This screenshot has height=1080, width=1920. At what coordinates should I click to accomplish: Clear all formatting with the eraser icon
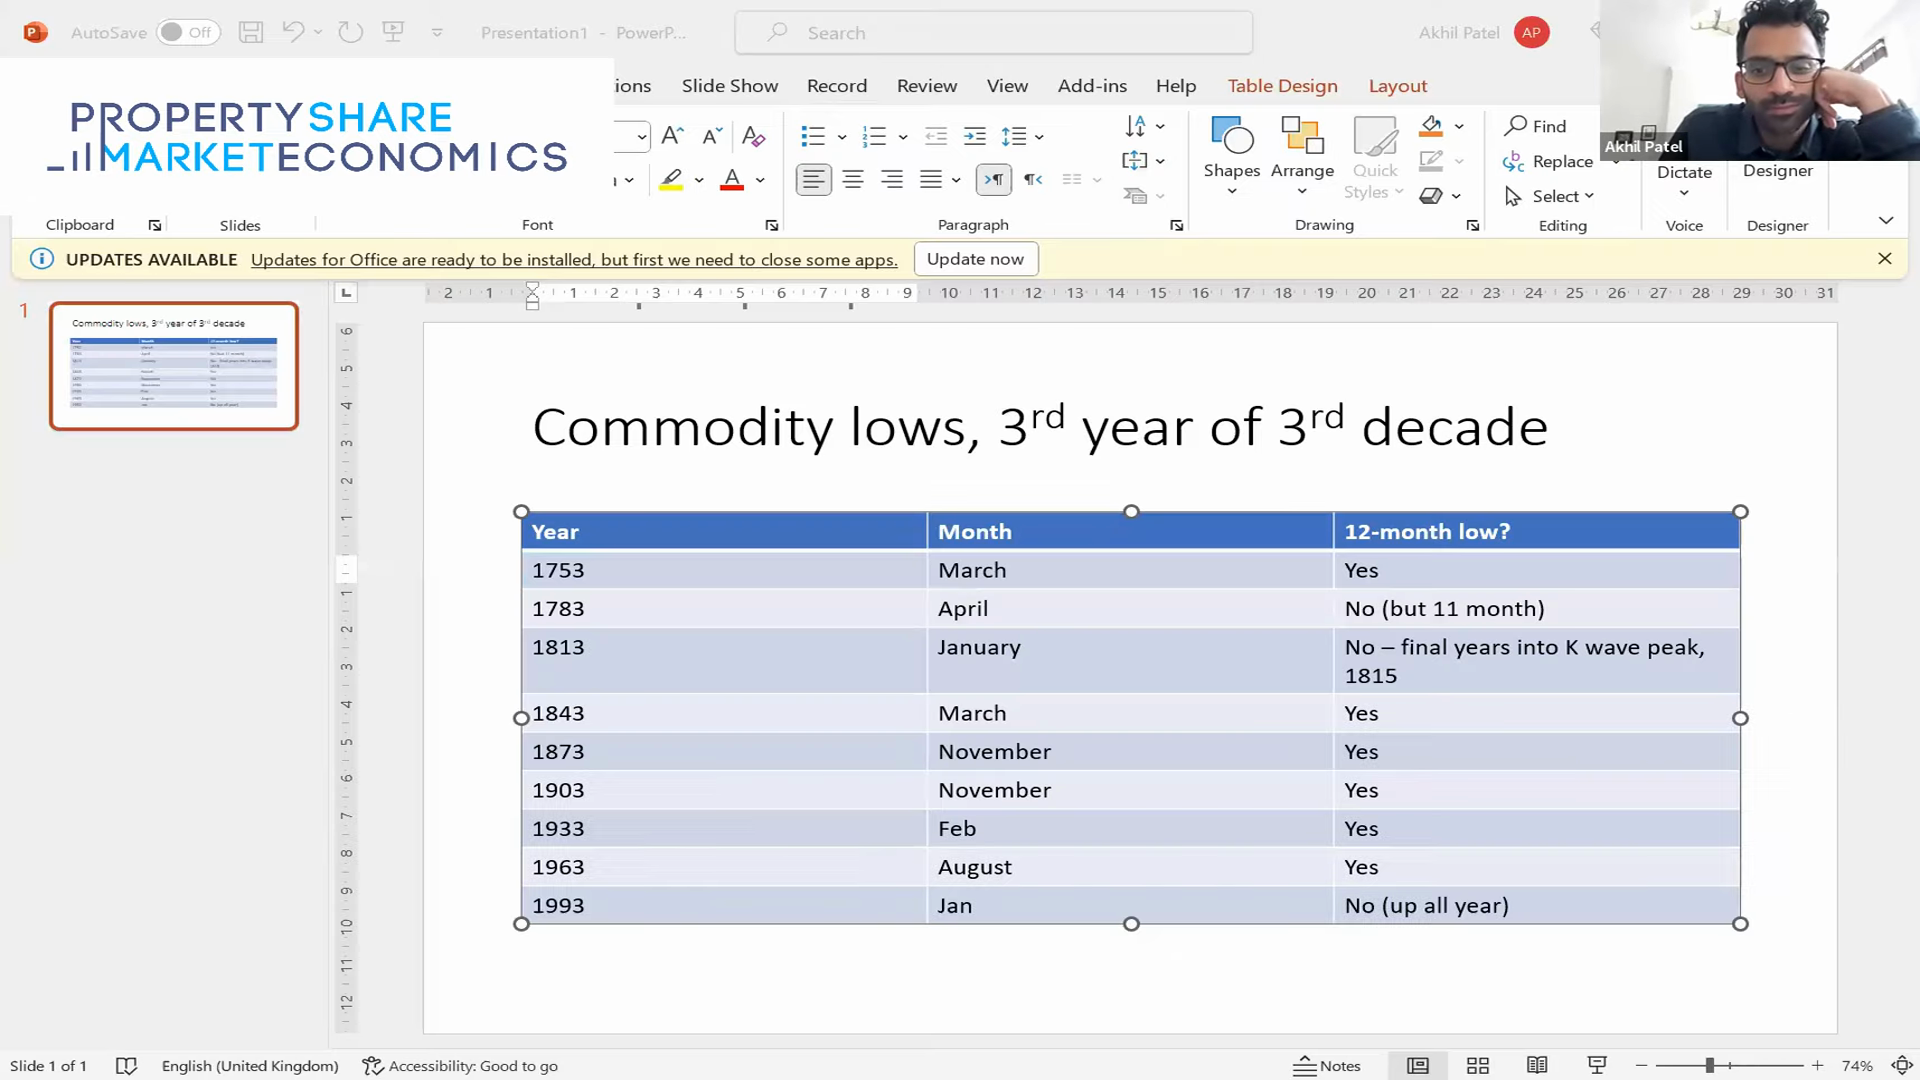coord(753,136)
